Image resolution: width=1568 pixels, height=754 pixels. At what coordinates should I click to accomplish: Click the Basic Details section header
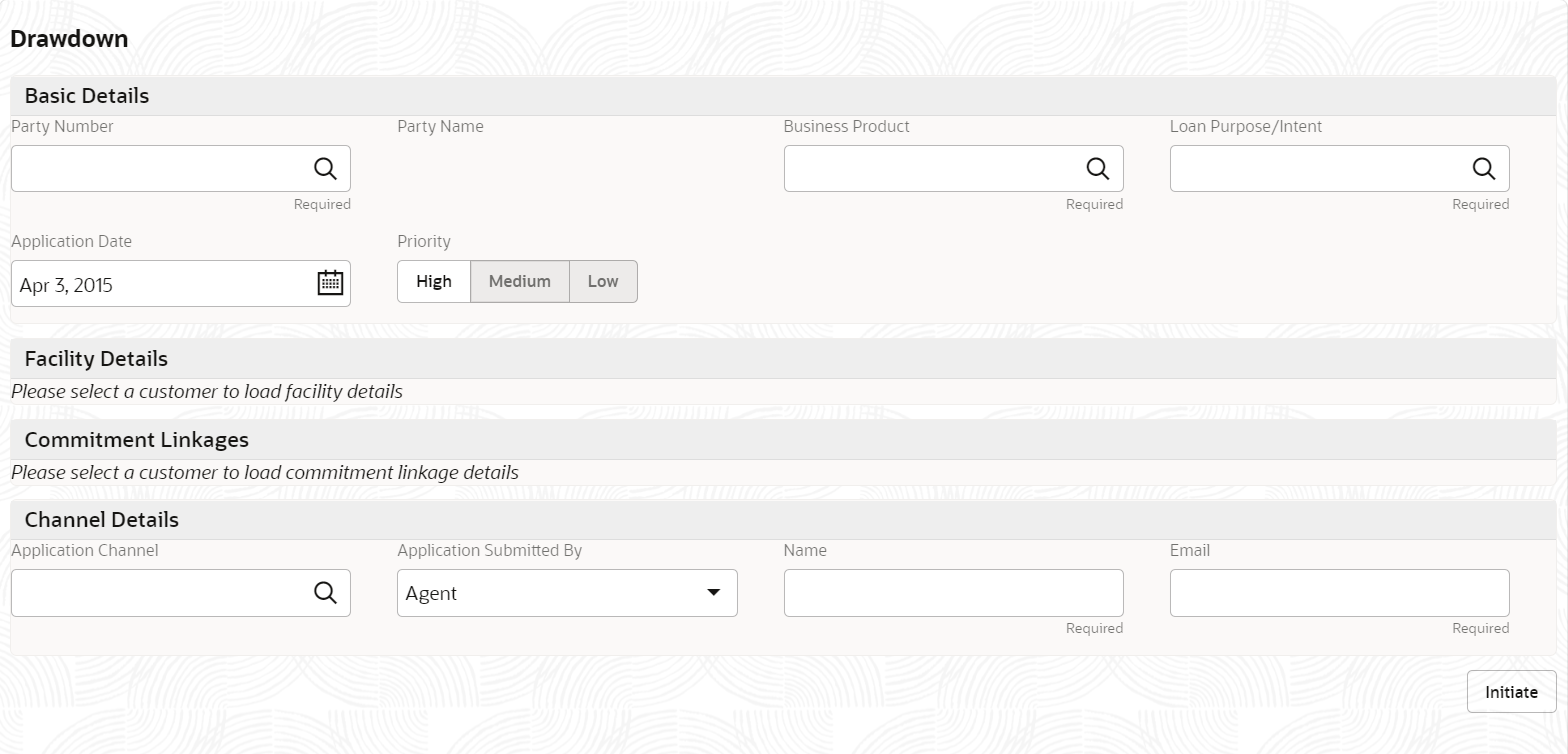coord(783,96)
